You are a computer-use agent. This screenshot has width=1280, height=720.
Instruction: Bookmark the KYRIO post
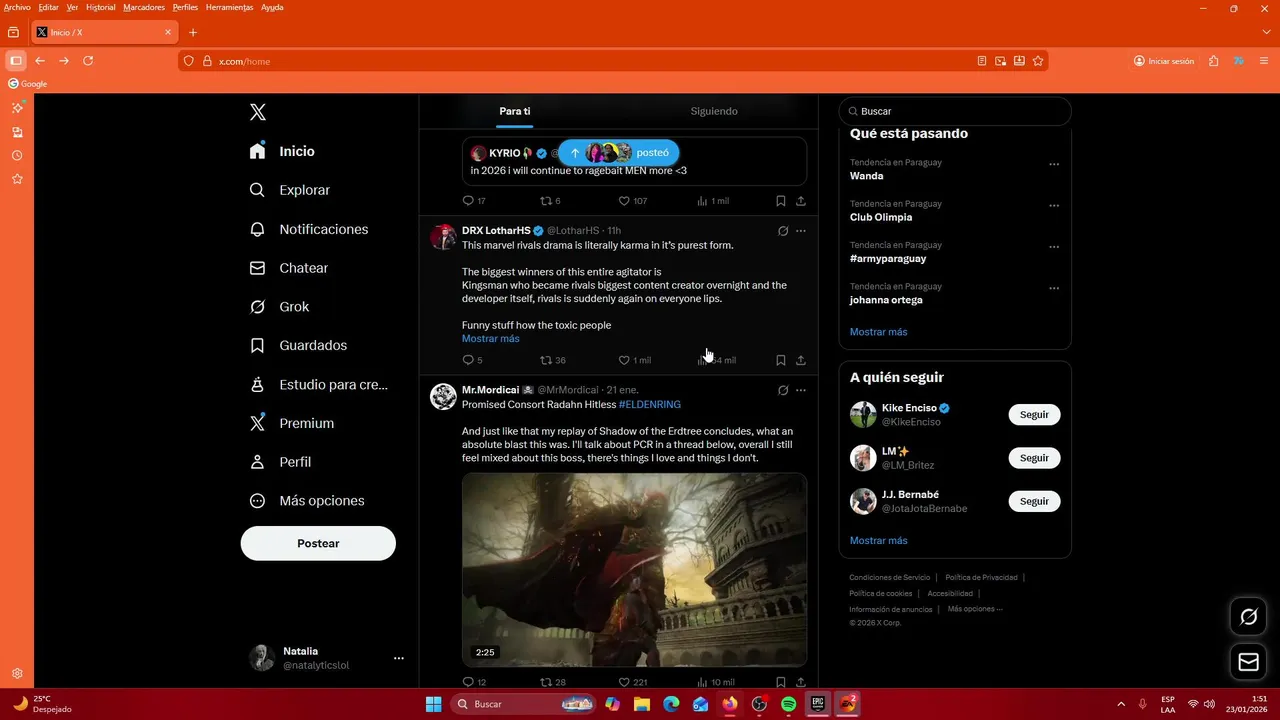(x=781, y=201)
